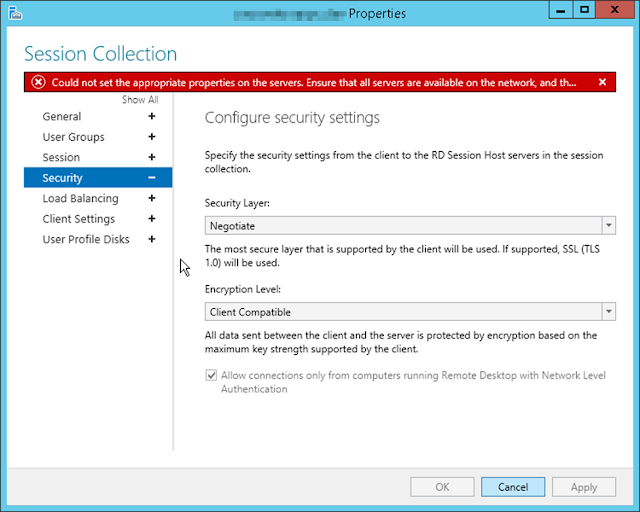640x512 pixels.
Task: Click the Security Layer label
Action: point(237,203)
